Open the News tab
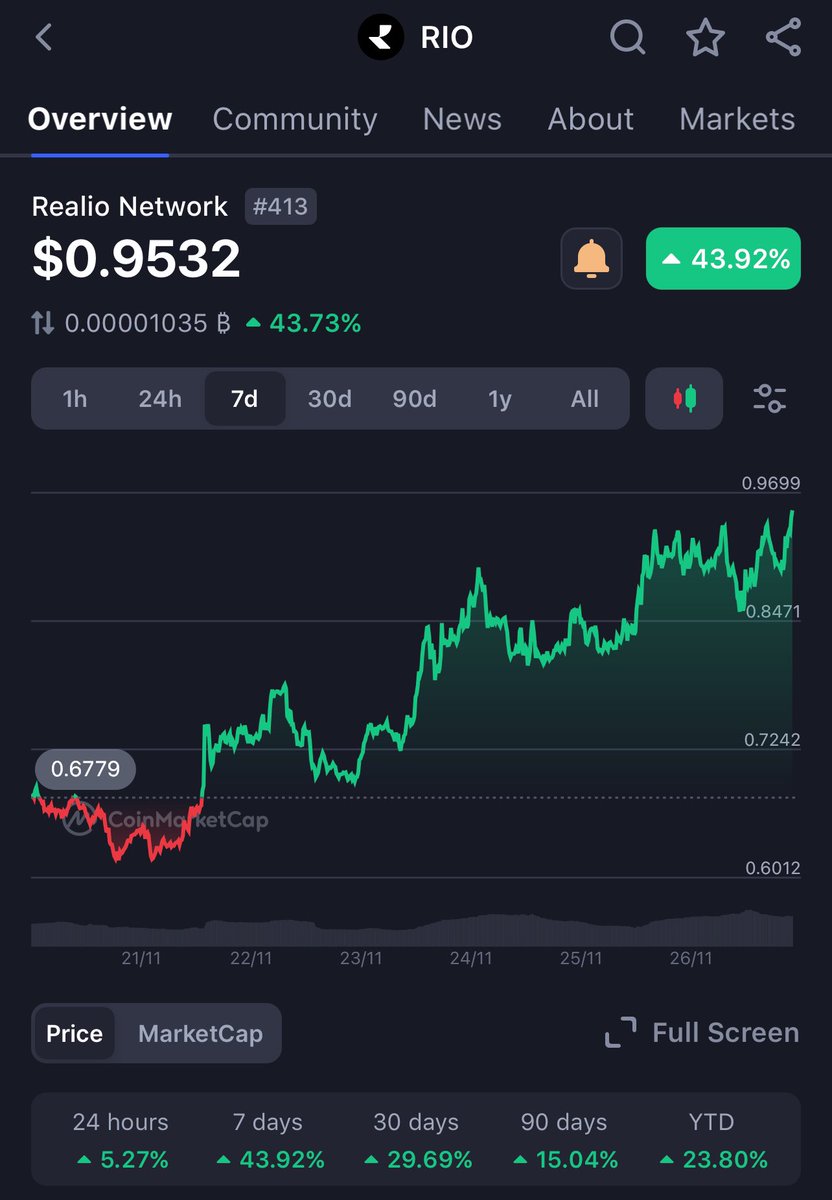This screenshot has height=1200, width=832. (x=462, y=119)
